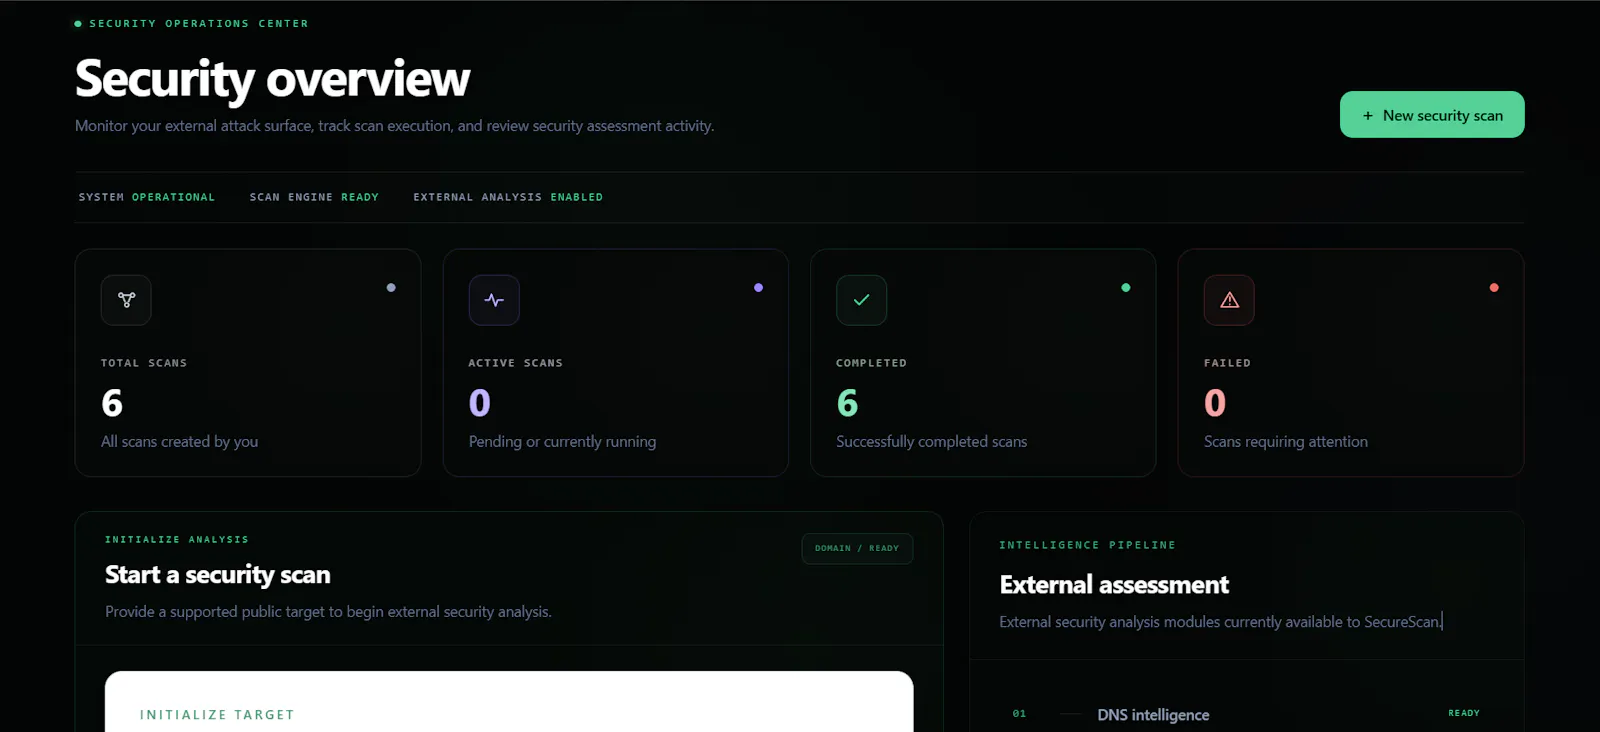Open the DNS intelligence module row
1600x732 pixels.
click(x=1246, y=714)
